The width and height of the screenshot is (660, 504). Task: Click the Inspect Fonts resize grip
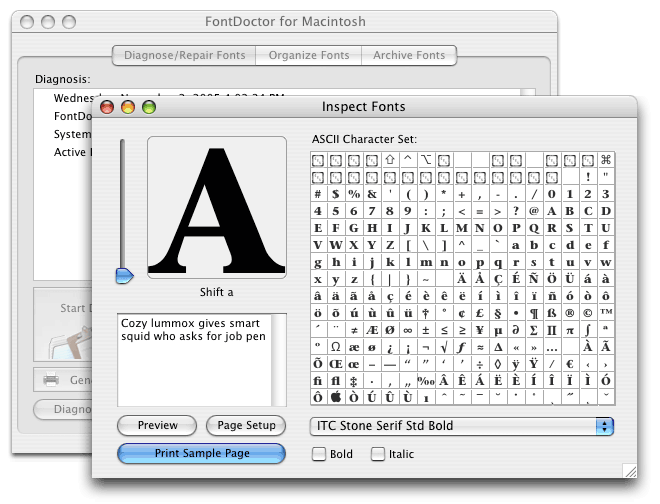pos(630,471)
